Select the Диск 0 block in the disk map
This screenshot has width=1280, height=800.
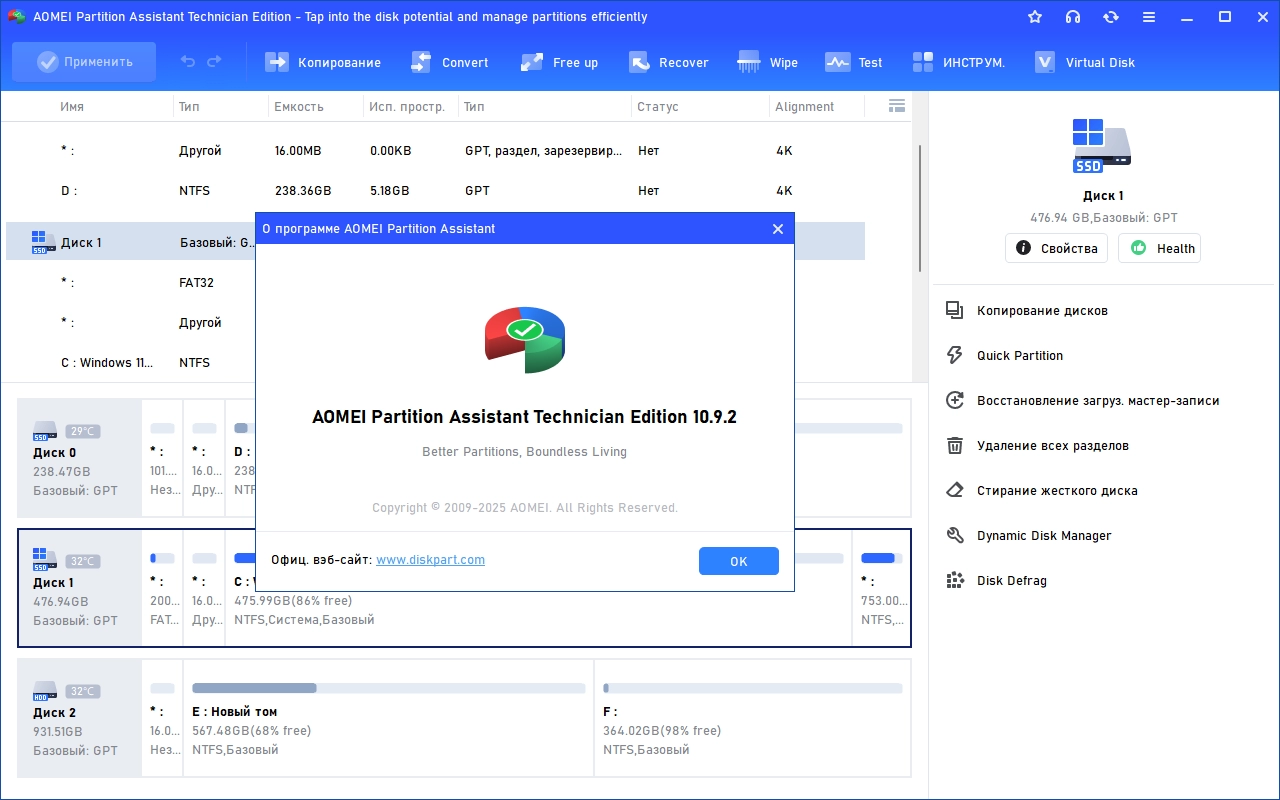(x=80, y=458)
